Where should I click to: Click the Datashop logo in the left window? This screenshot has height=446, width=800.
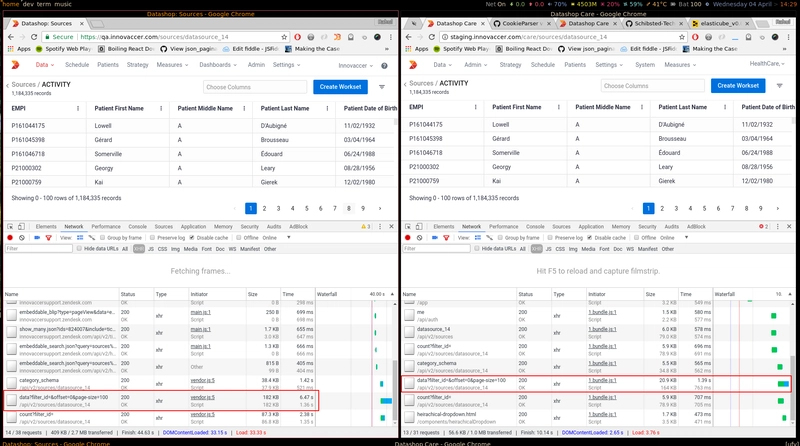[x=15, y=65]
